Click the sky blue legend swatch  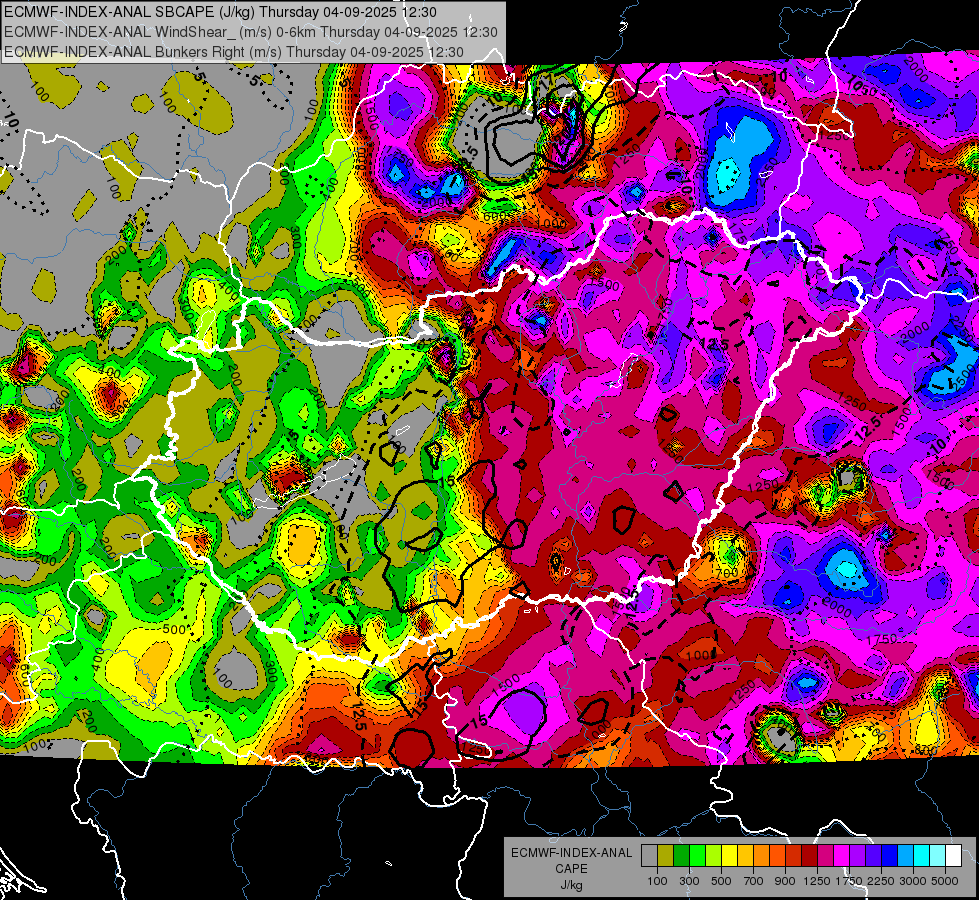(906, 855)
